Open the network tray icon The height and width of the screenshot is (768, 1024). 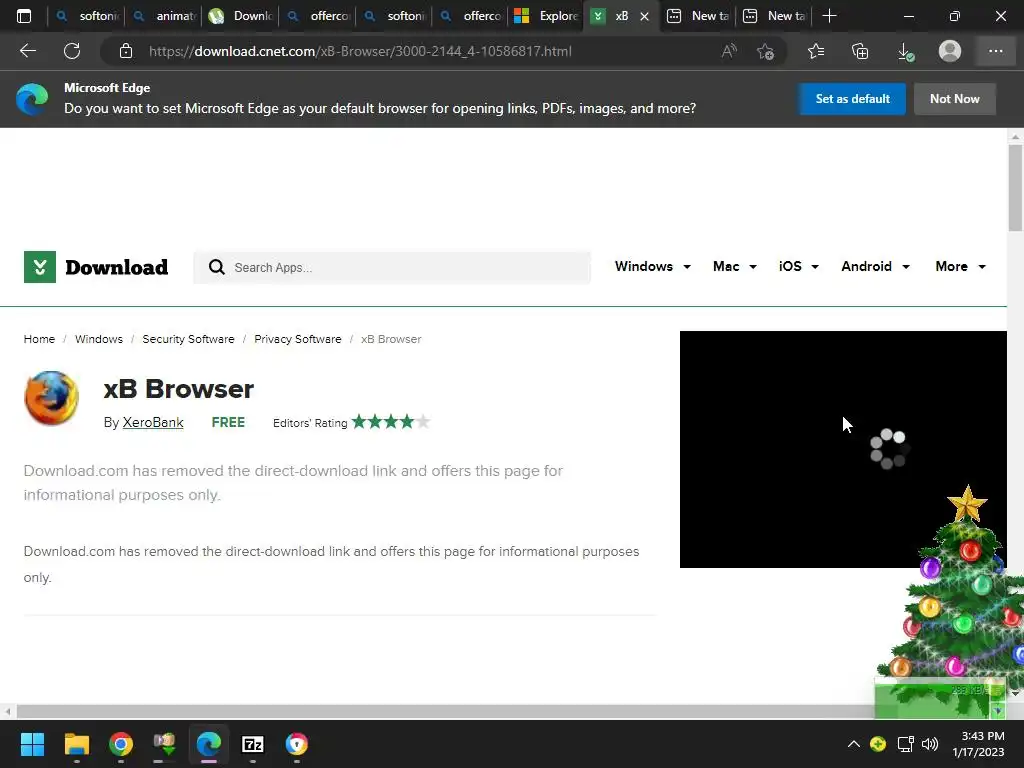pyautogui.click(x=905, y=744)
